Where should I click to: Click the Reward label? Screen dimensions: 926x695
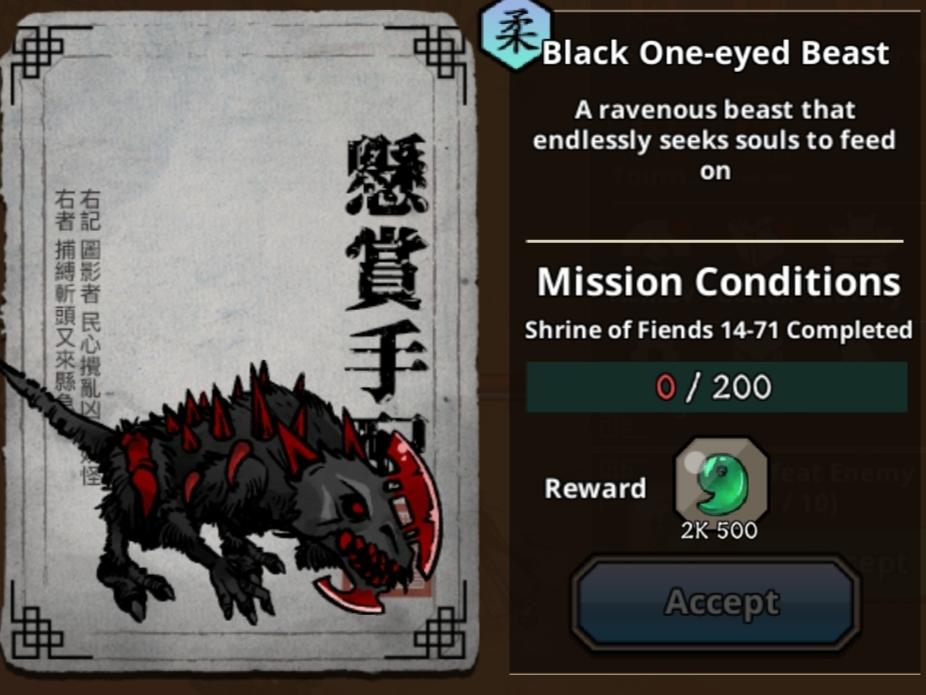tap(595, 488)
